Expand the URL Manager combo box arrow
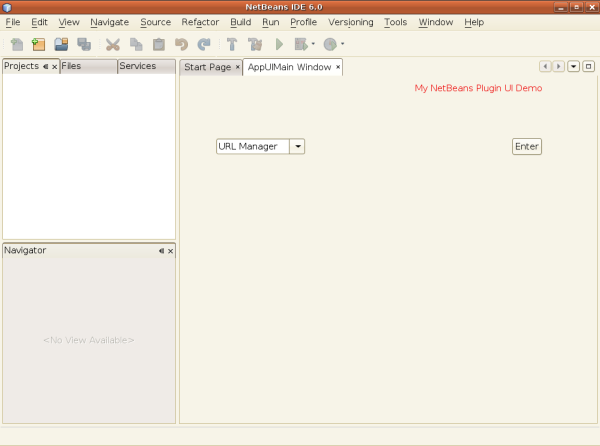The height and width of the screenshot is (446, 600). pos(297,146)
